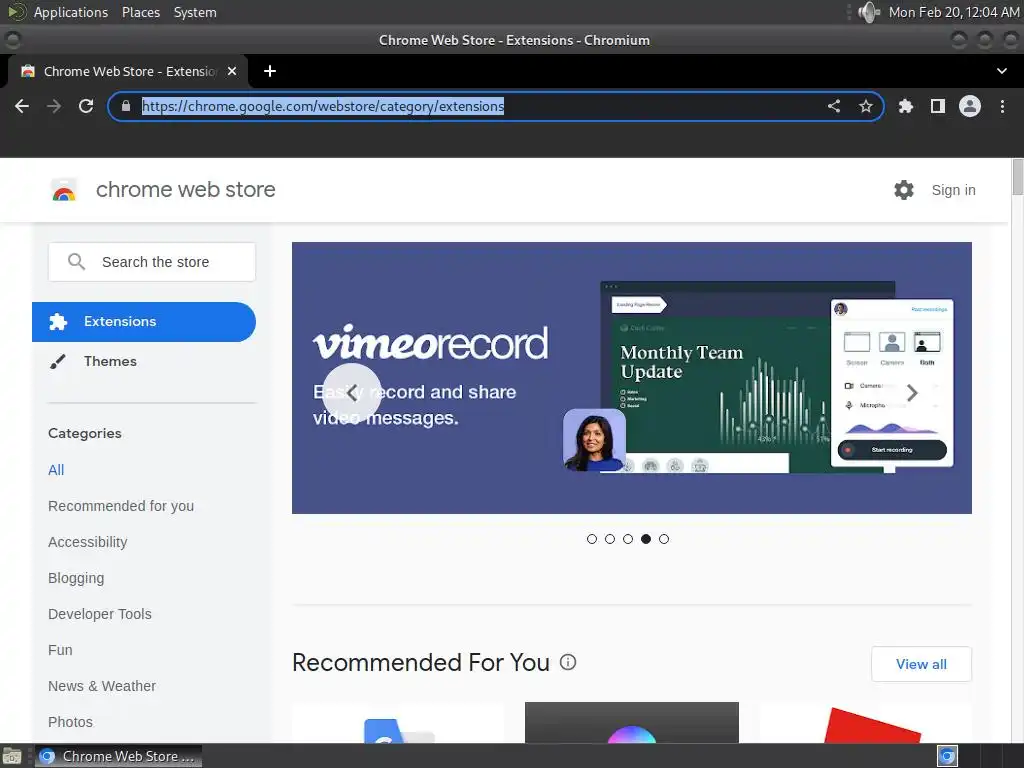Show the previous carousel slide

coord(352,393)
